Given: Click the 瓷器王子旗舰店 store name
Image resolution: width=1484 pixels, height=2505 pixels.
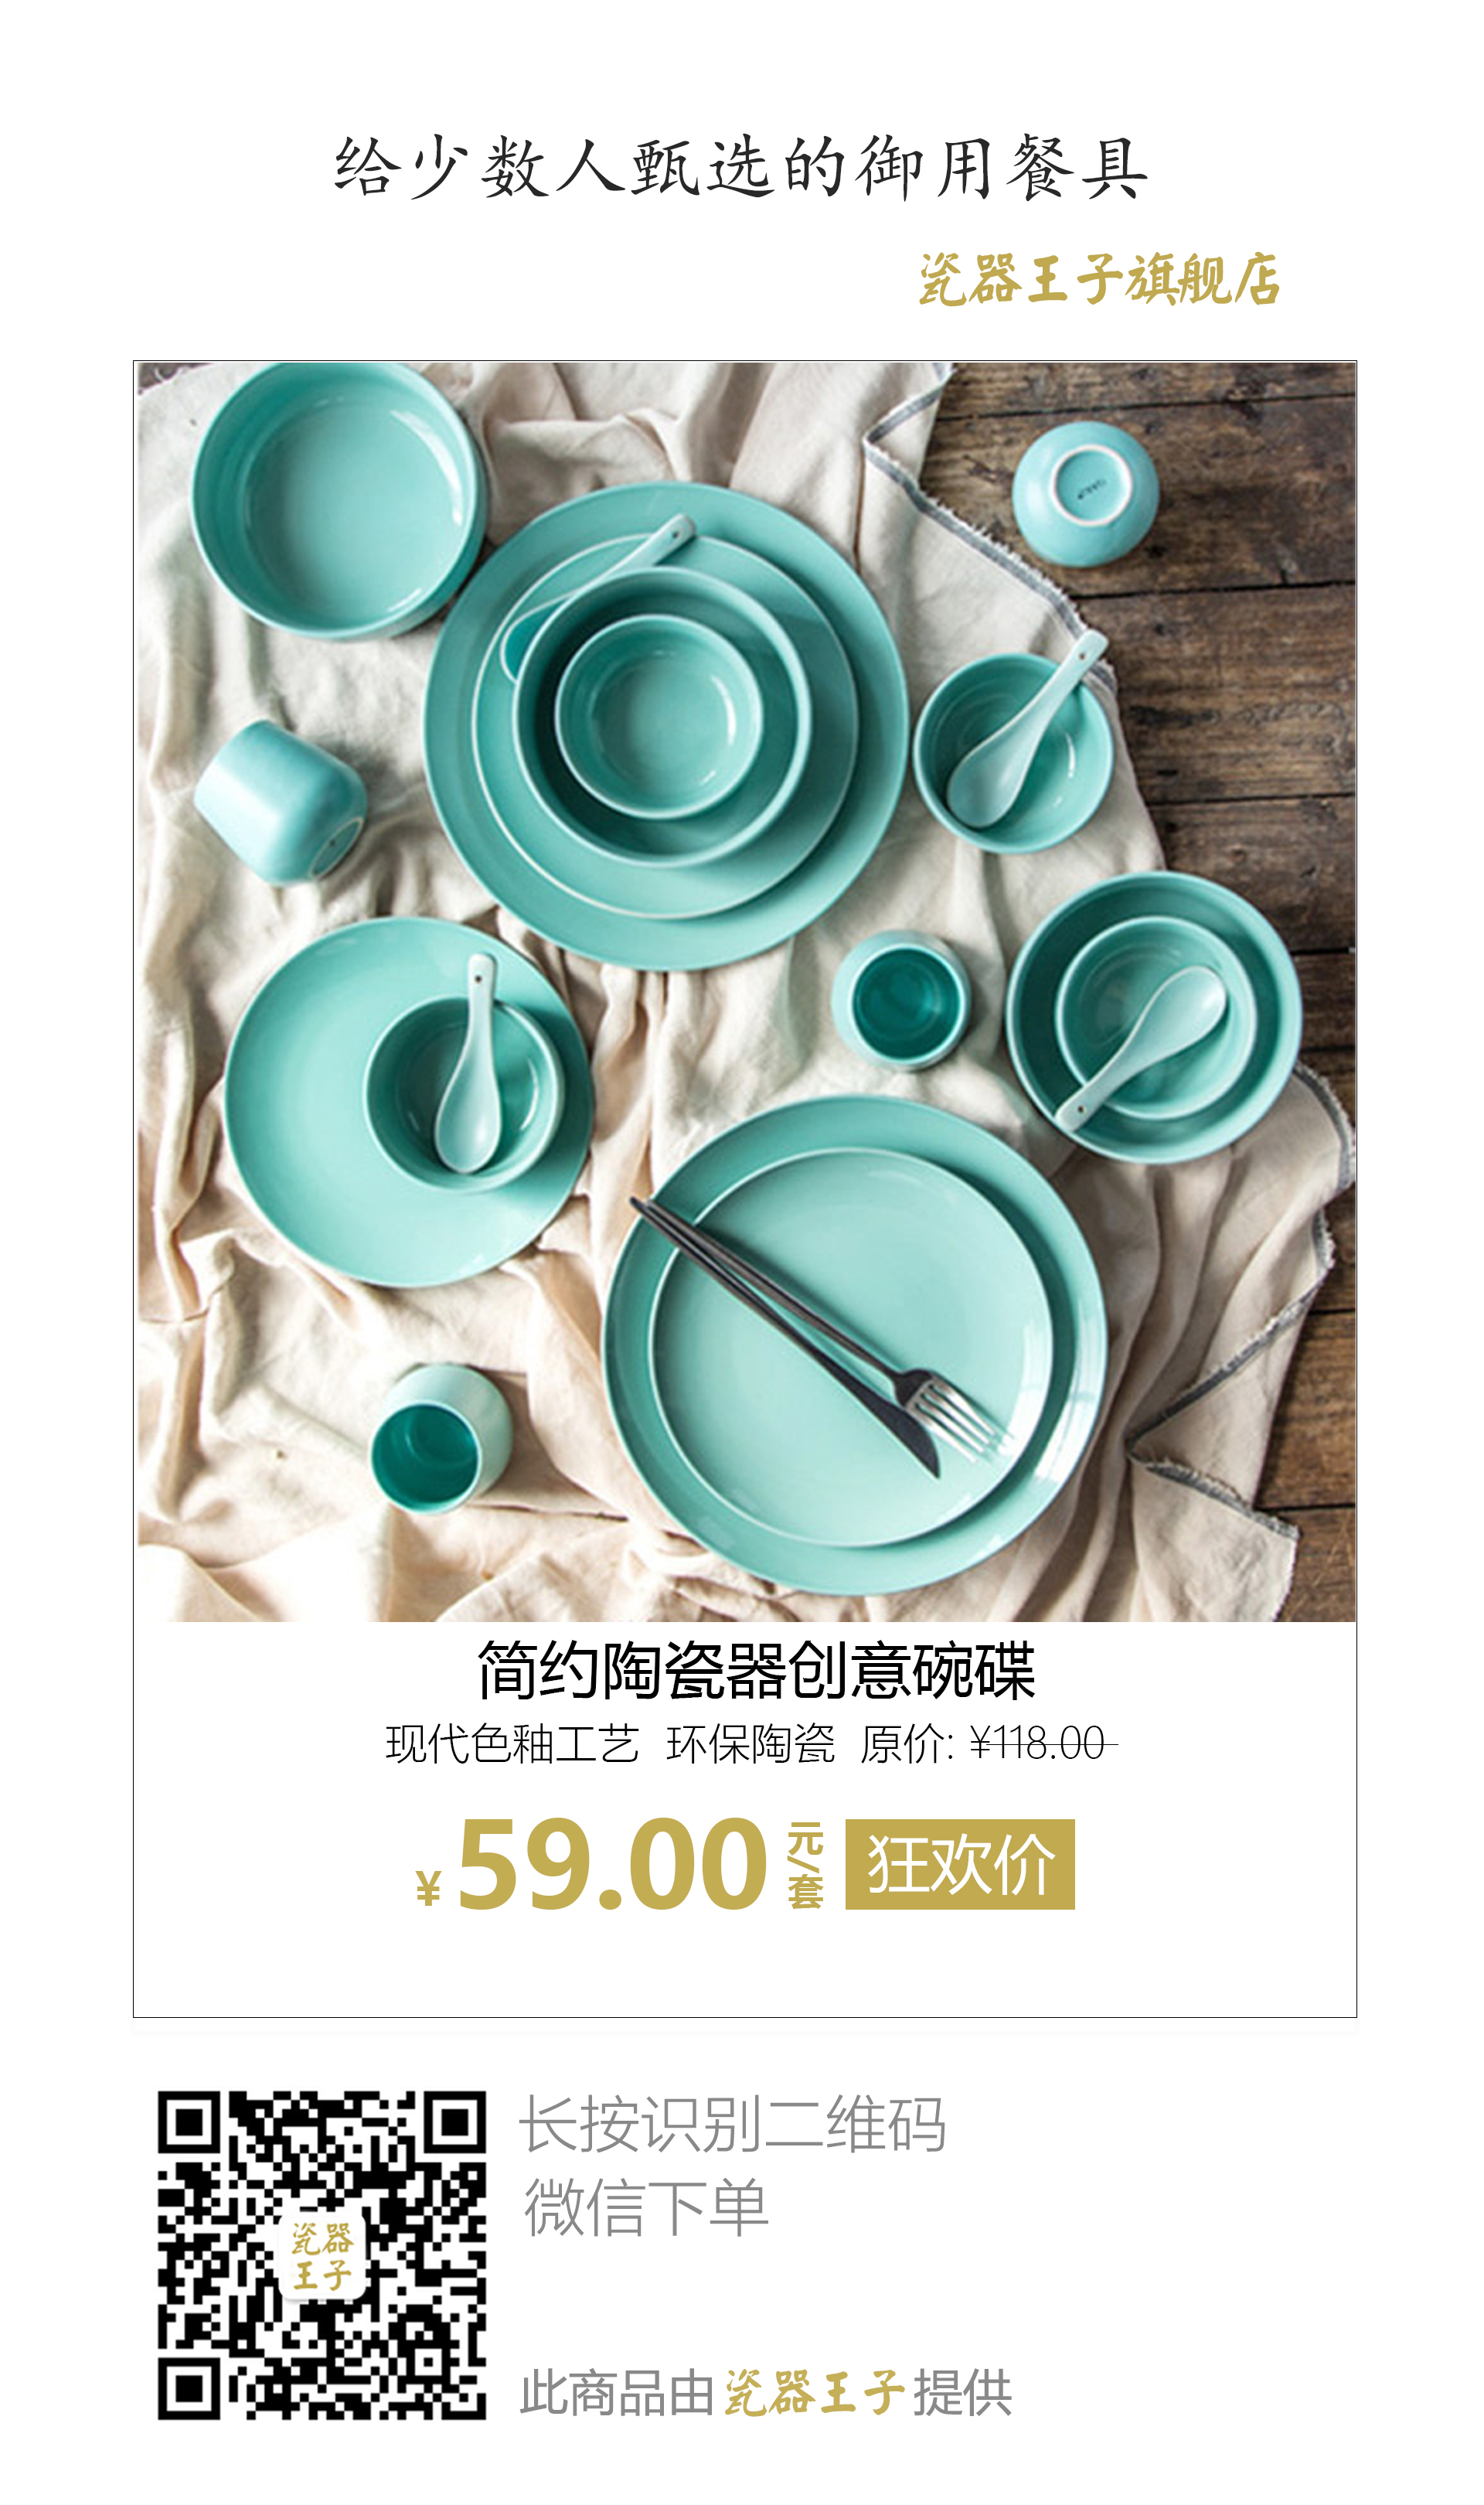Looking at the screenshot, I should [x=1098, y=278].
